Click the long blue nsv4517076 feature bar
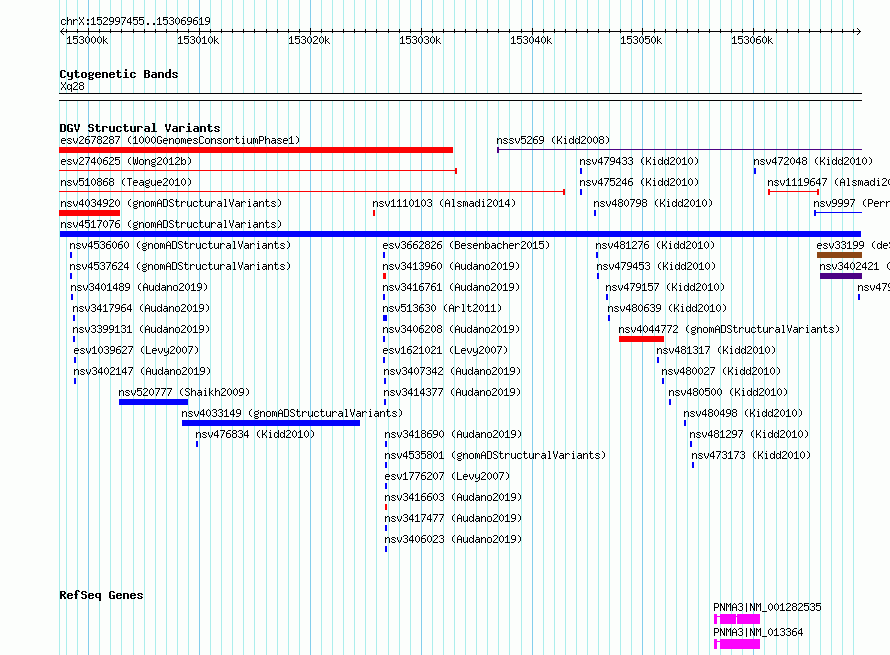Screen dimensions: 890x655 click(x=460, y=234)
